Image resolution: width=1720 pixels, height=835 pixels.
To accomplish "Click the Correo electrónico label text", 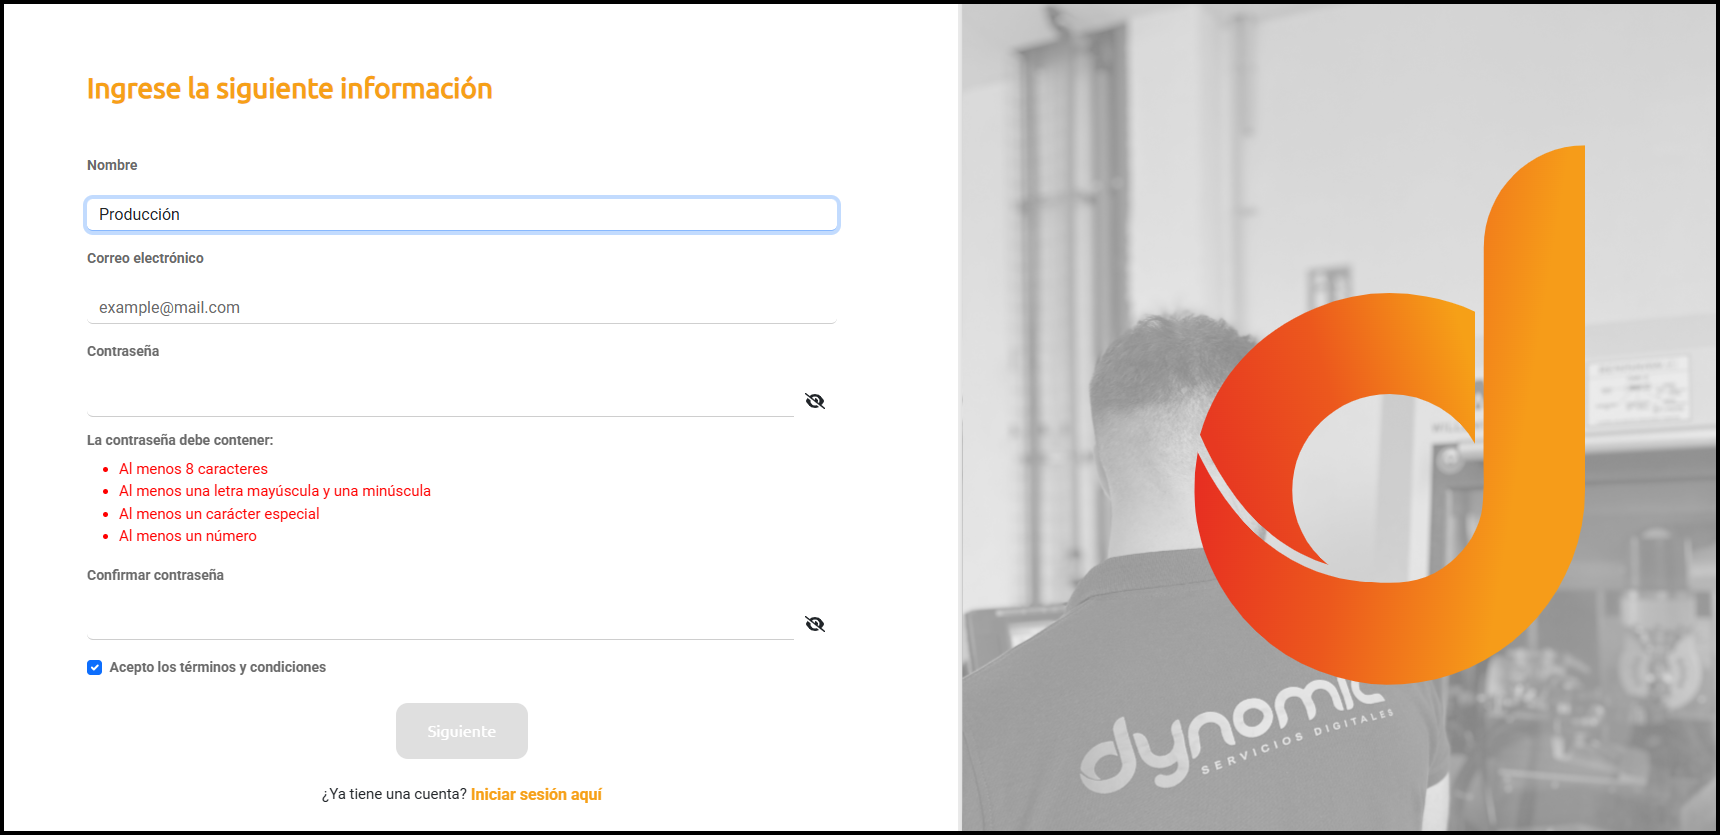I will 145,258.
